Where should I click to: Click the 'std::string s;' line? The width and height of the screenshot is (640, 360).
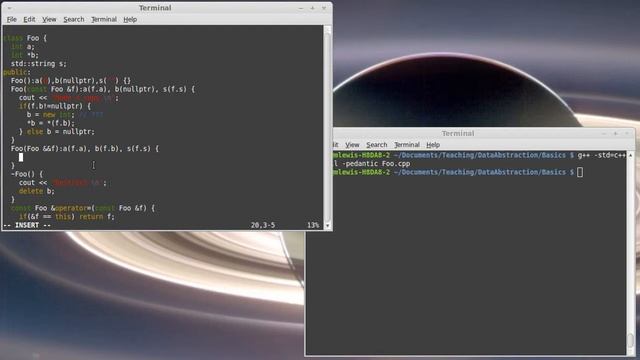[x=38, y=64]
